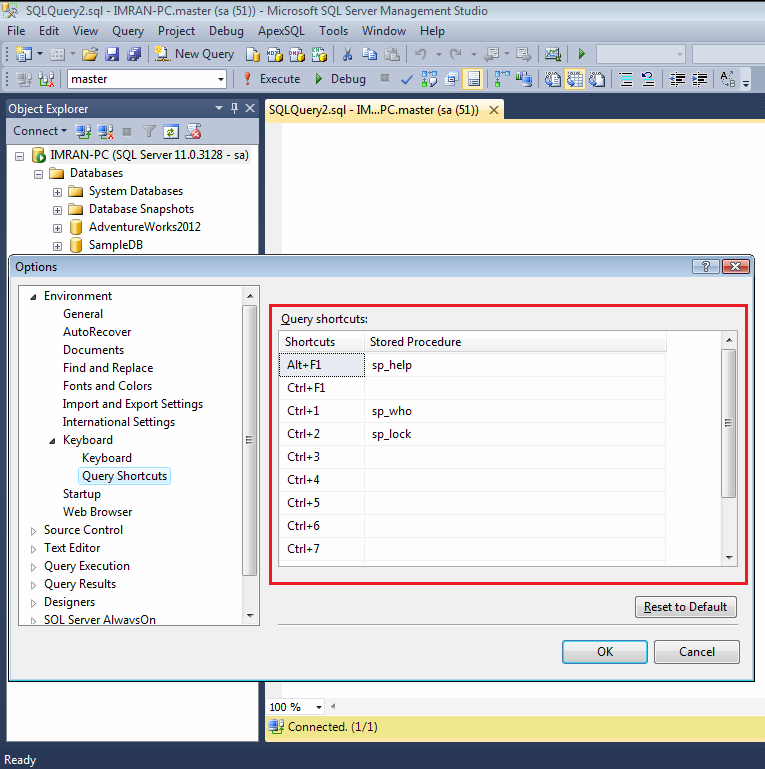Open Analysis Services MDX Query icon
The width and height of the screenshot is (765, 769).
[275, 54]
